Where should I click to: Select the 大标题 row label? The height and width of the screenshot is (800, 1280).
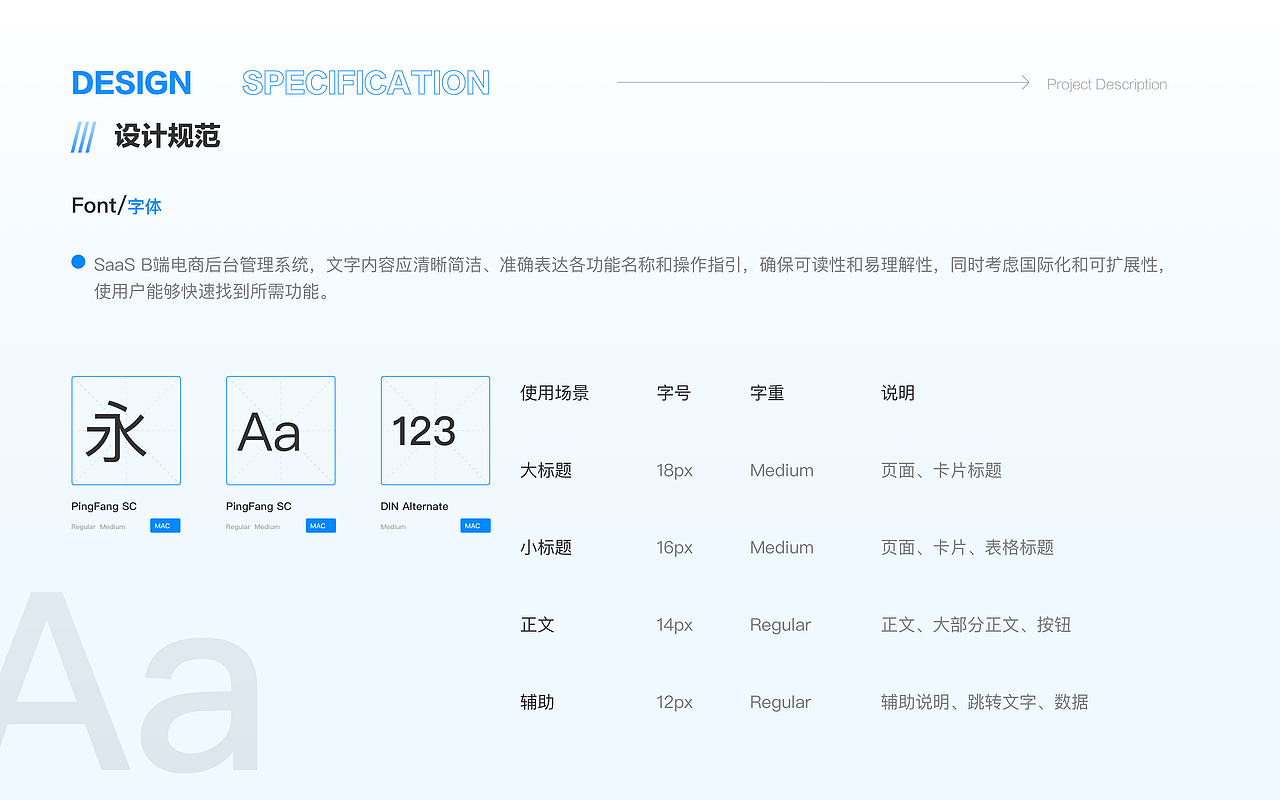tap(546, 470)
